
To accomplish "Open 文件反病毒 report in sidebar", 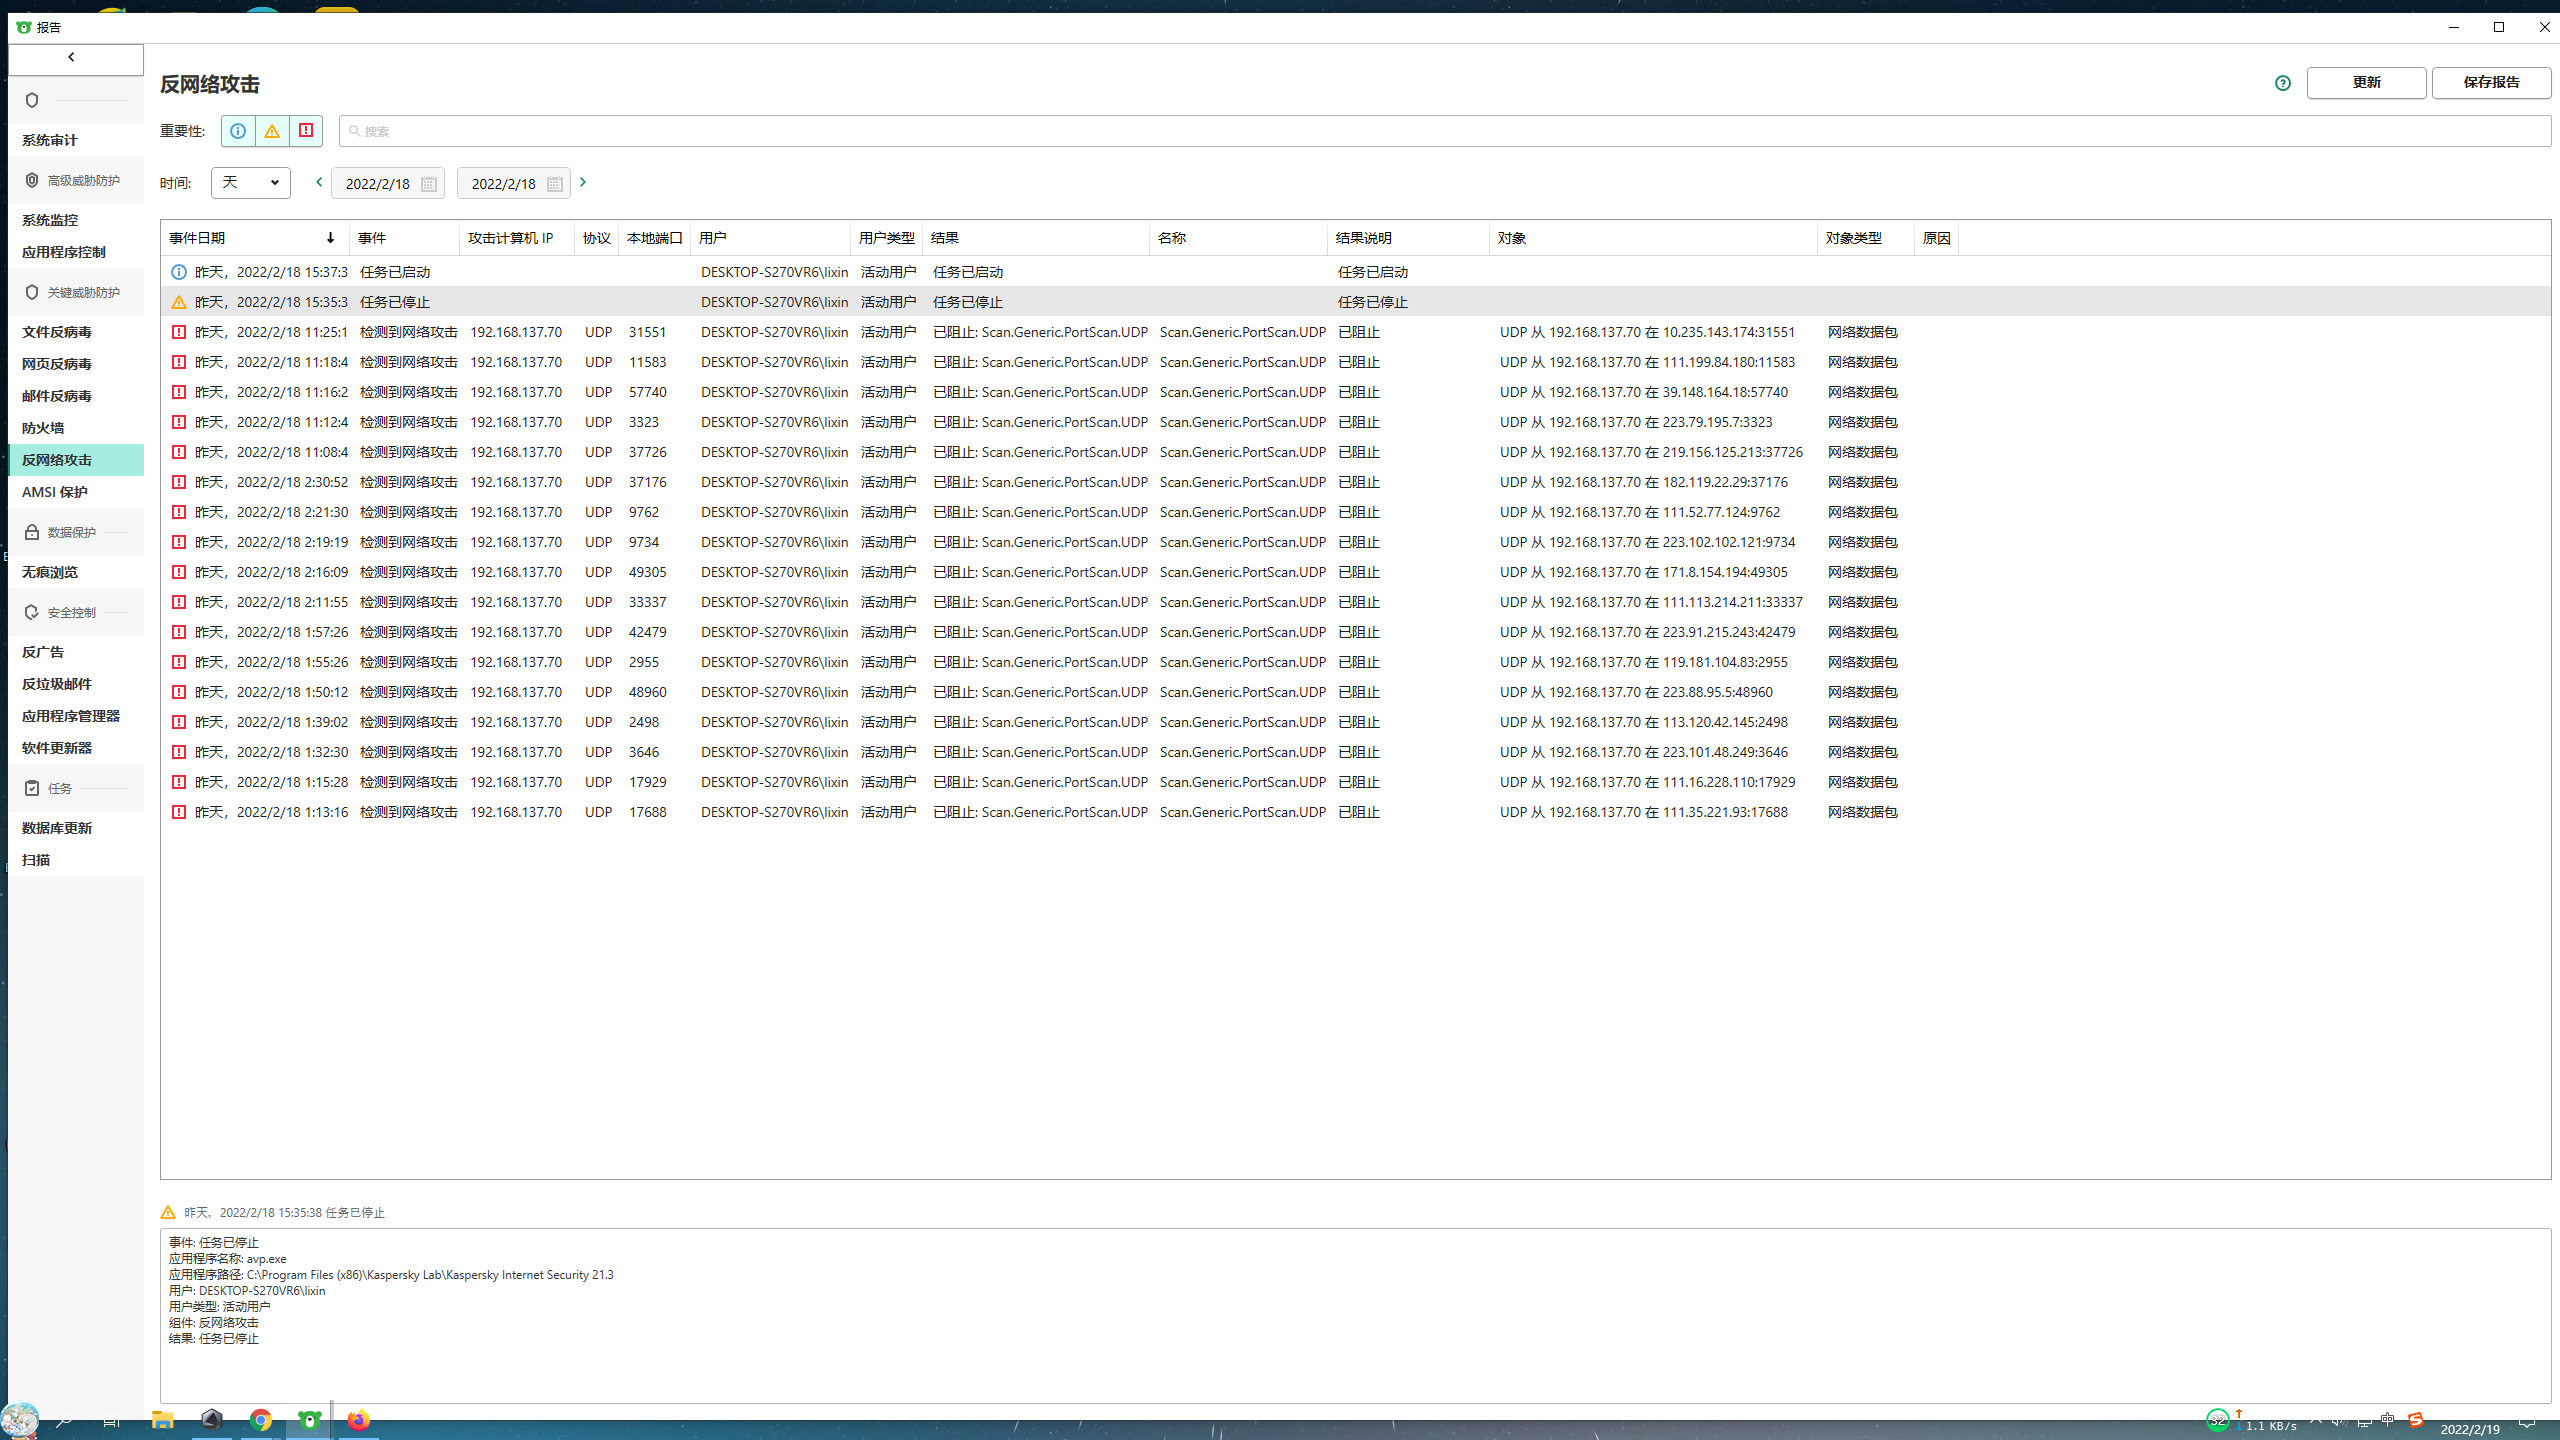I will 57,332.
